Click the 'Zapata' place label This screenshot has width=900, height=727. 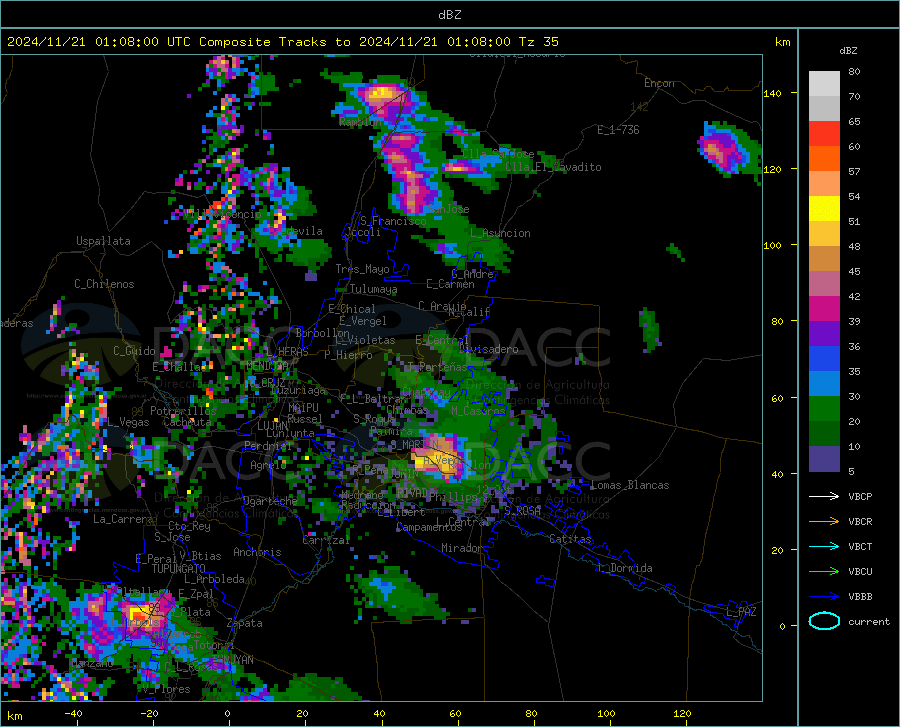pyautogui.click(x=245, y=623)
